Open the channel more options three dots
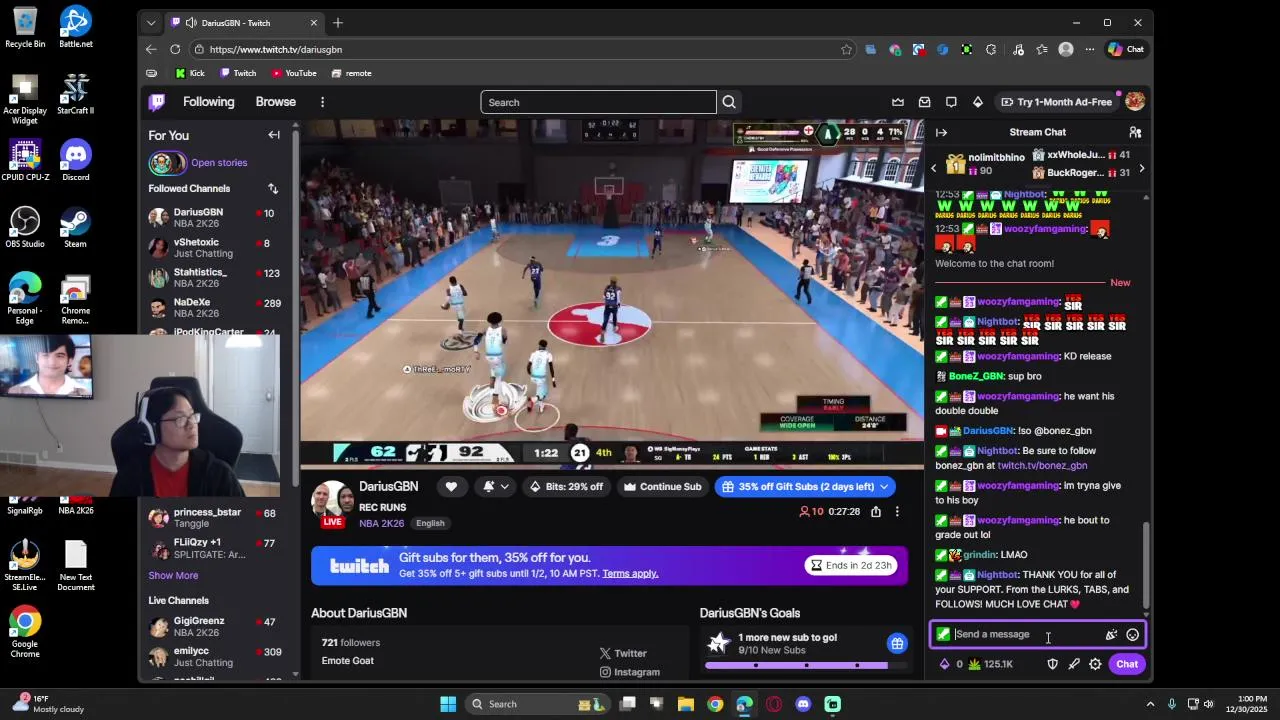Image resolution: width=1280 pixels, height=720 pixels. pyautogui.click(x=897, y=512)
